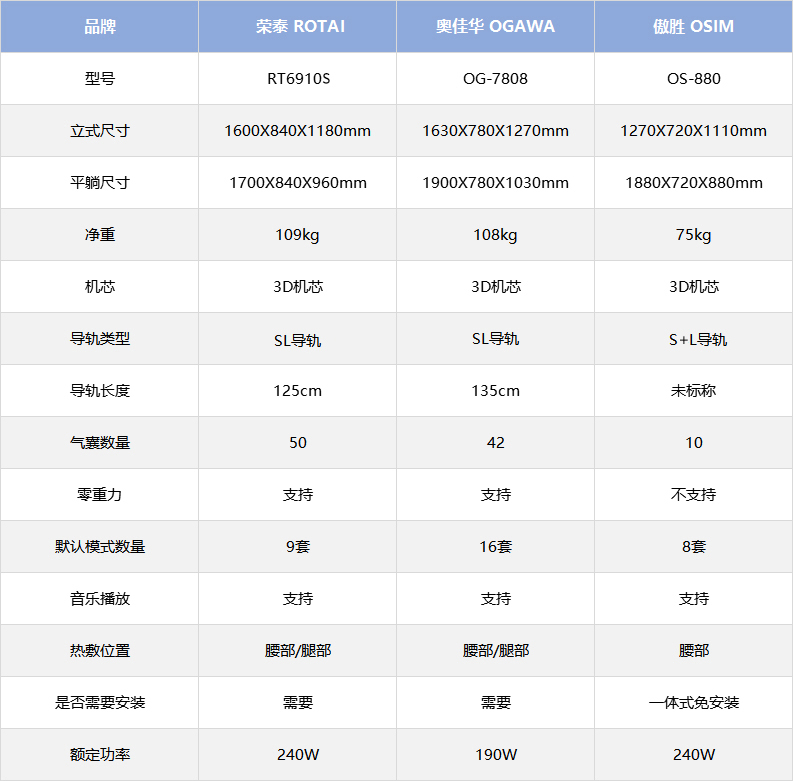Select 240W in the ROTAI column

pos(297,755)
